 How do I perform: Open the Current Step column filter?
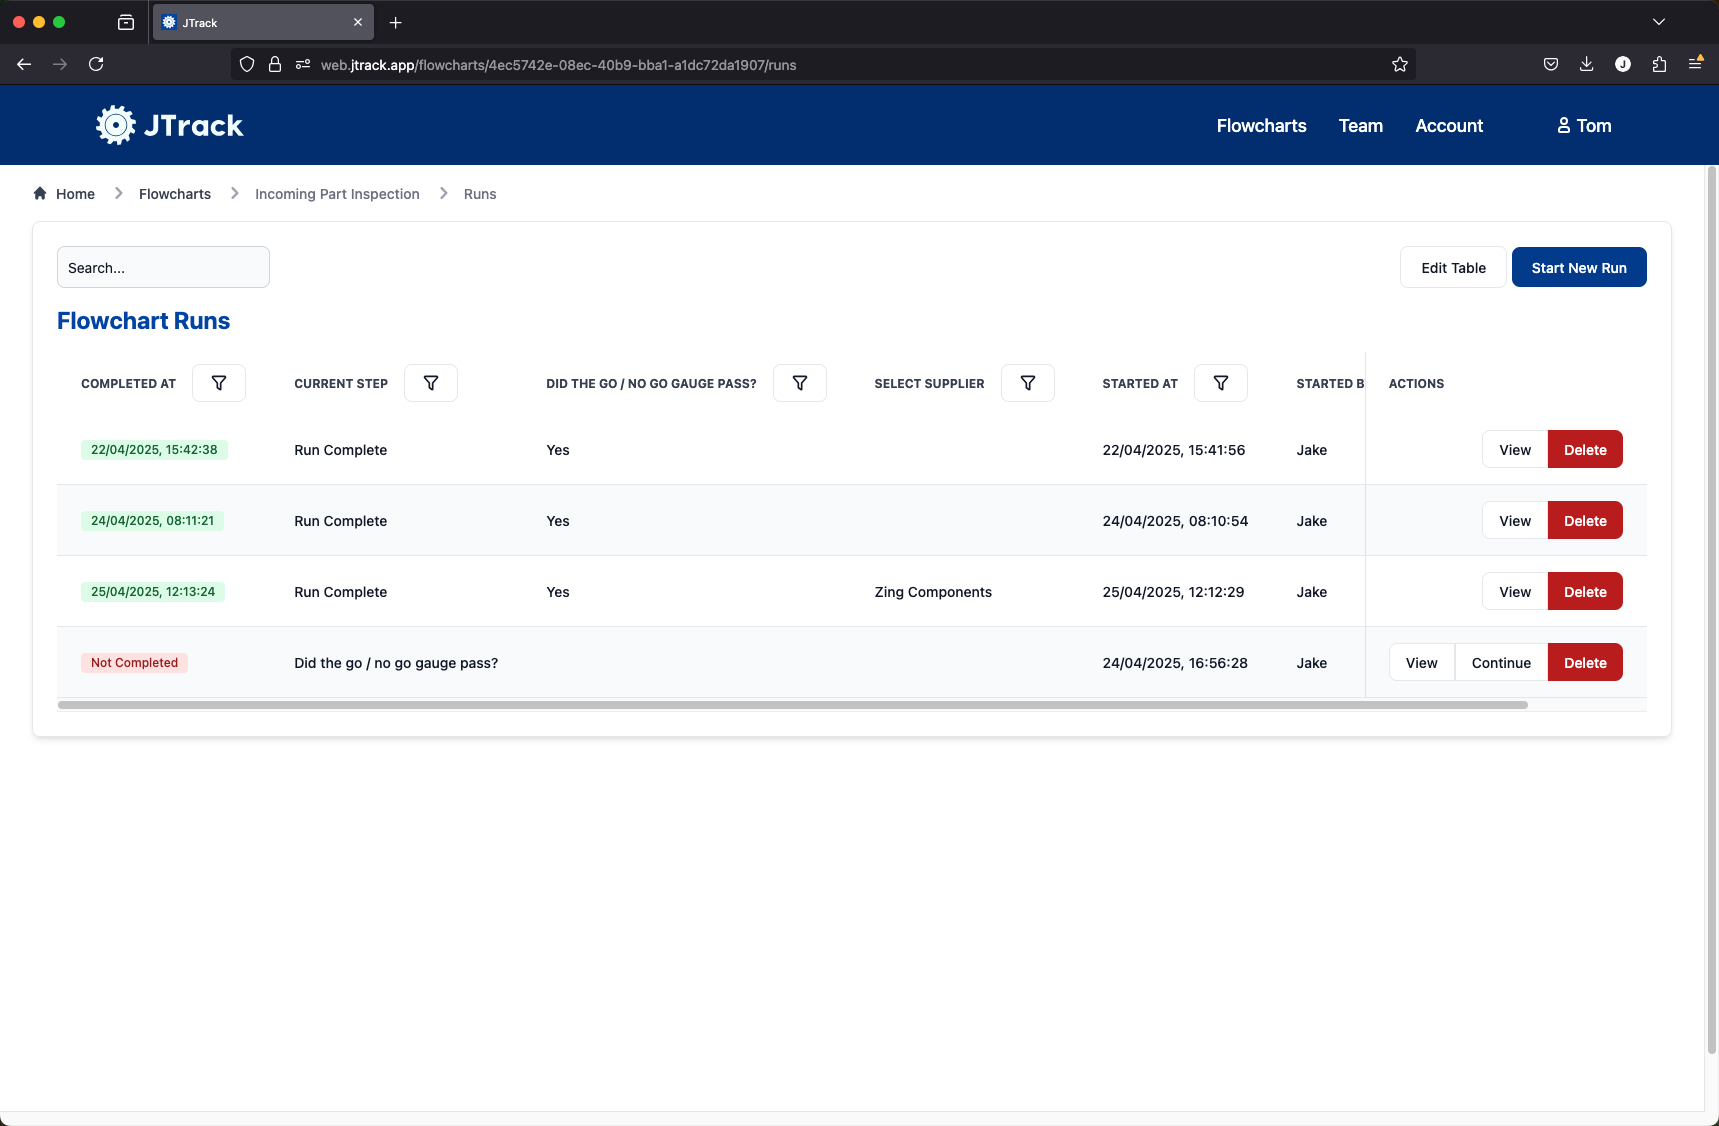point(431,383)
